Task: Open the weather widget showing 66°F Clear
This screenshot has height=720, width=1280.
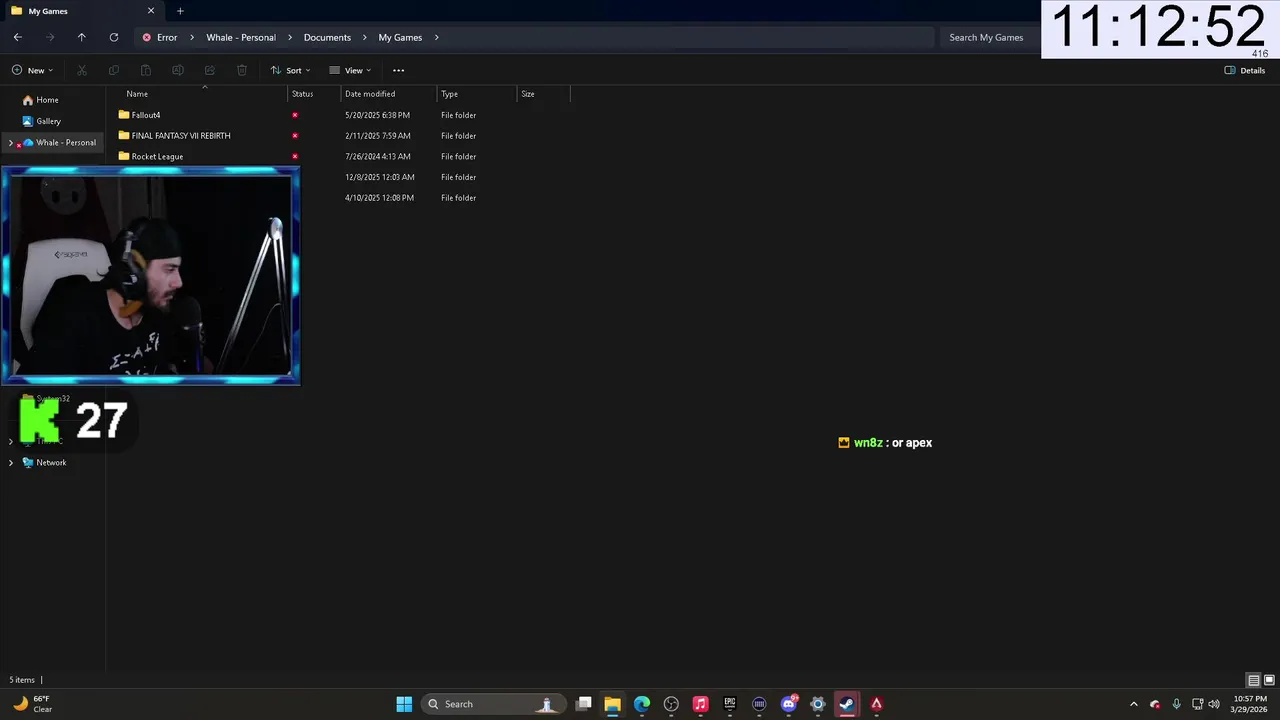Action: (x=32, y=704)
